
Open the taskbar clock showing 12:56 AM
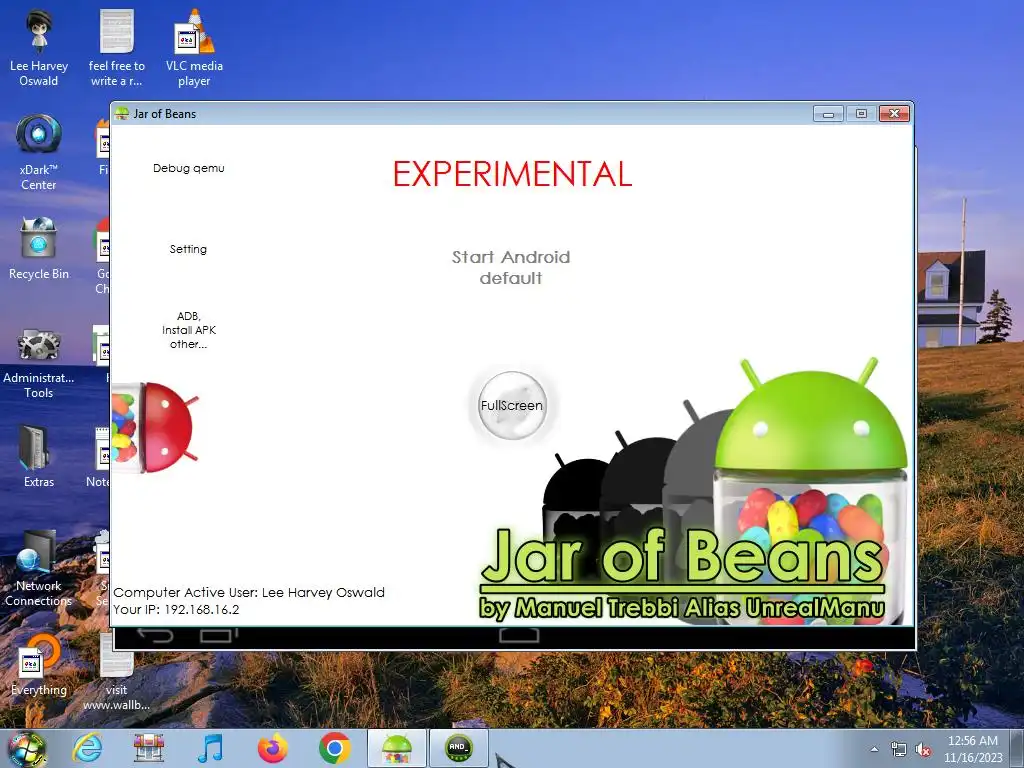[x=972, y=749]
